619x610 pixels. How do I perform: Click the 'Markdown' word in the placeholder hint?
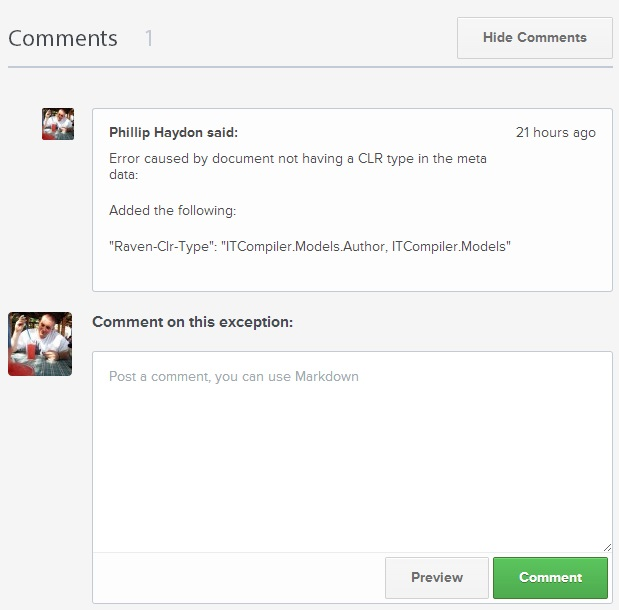(327, 376)
